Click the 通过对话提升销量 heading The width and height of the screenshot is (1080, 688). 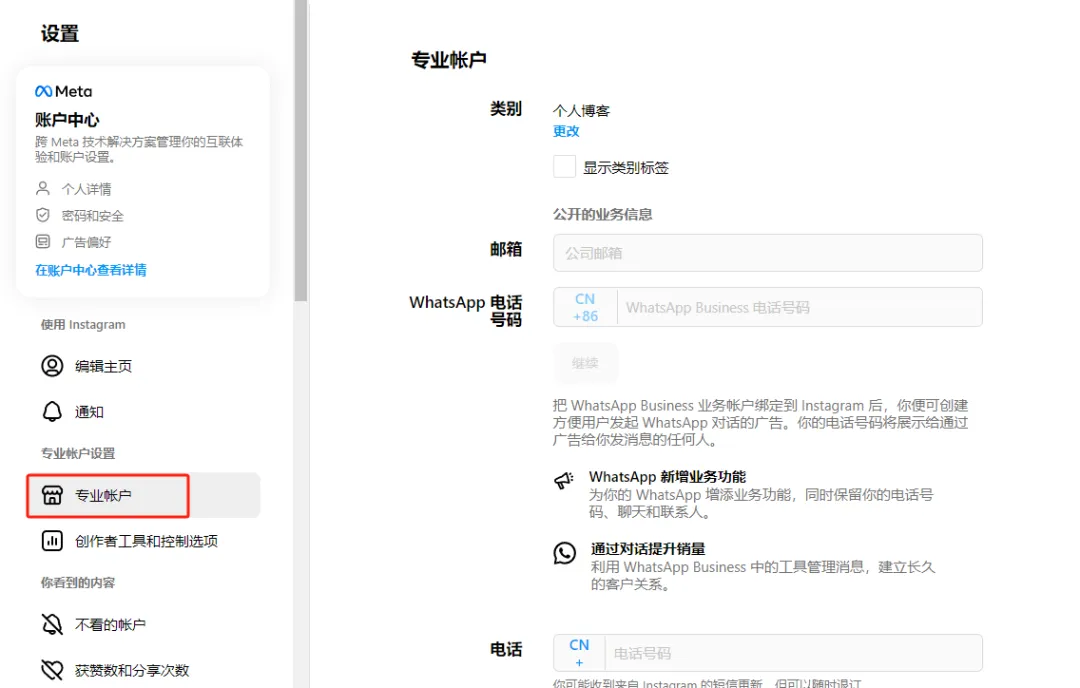648,549
